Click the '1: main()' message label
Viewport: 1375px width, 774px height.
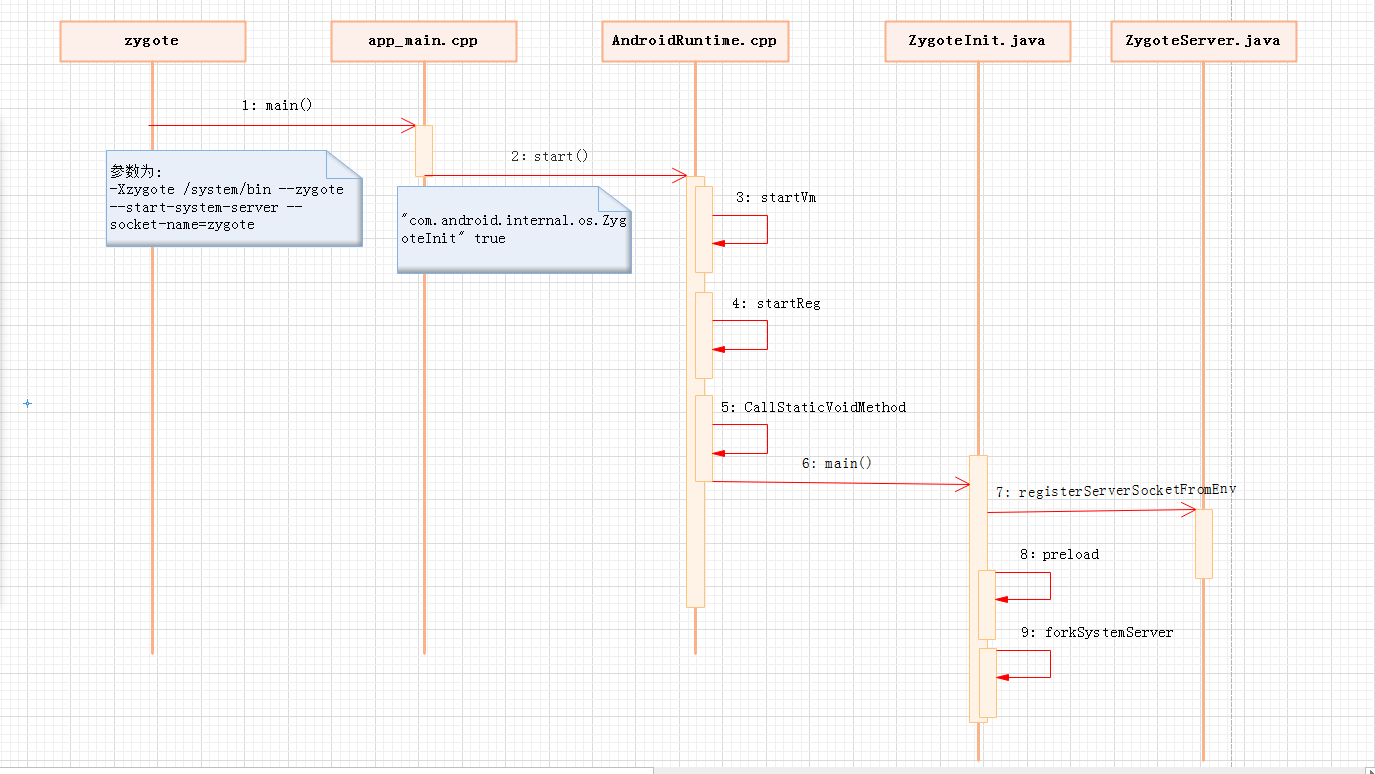click(277, 105)
